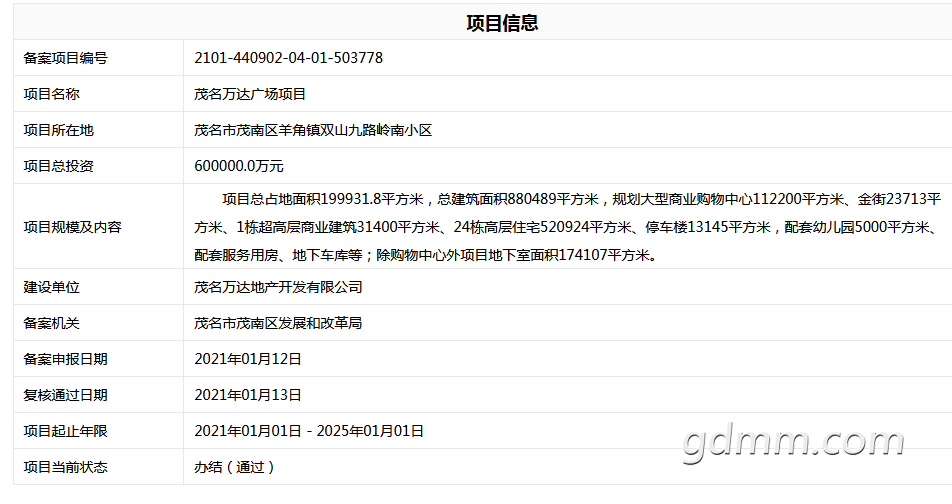
Task: Select the 项目总投资 label cell
Action: [x=98, y=165]
